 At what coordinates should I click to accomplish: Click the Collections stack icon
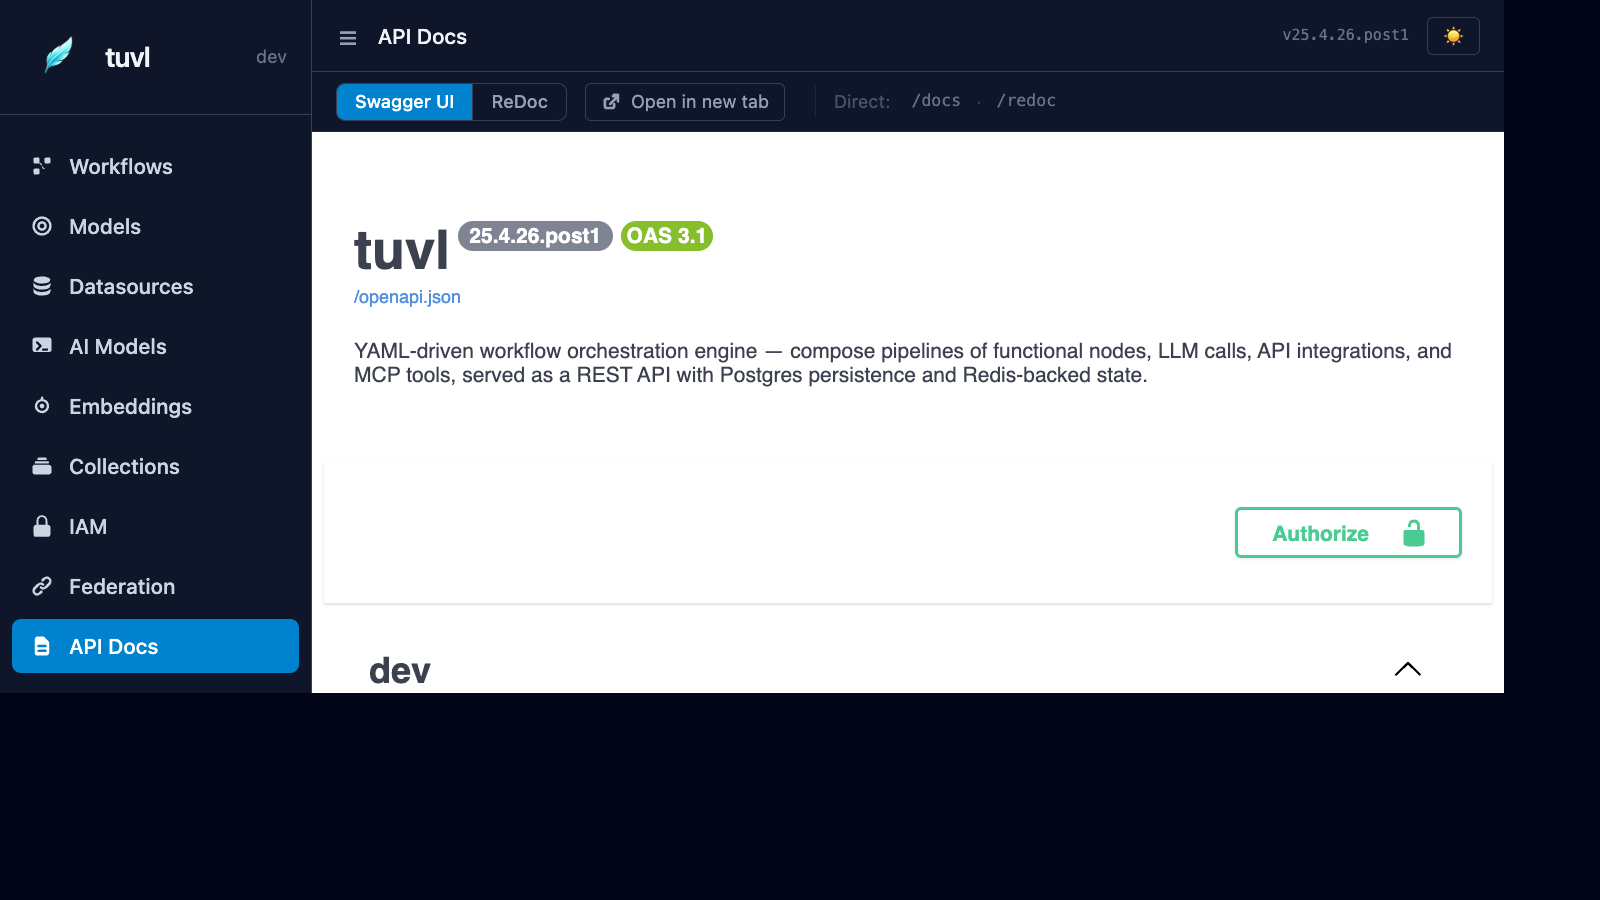pyautogui.click(x=42, y=466)
